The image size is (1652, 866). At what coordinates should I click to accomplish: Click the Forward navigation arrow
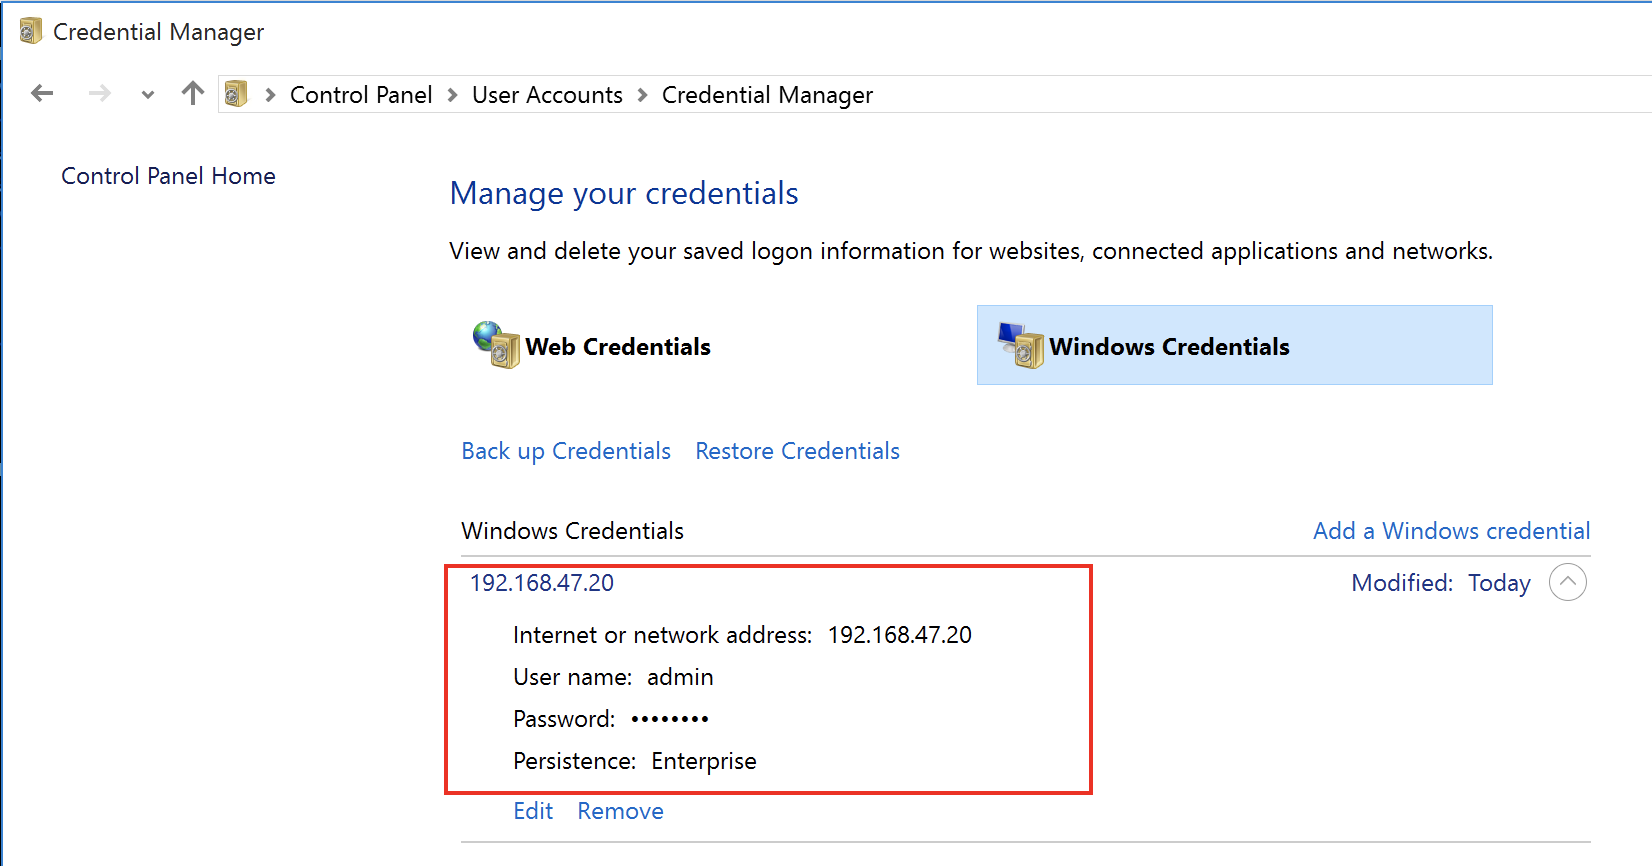click(x=100, y=94)
